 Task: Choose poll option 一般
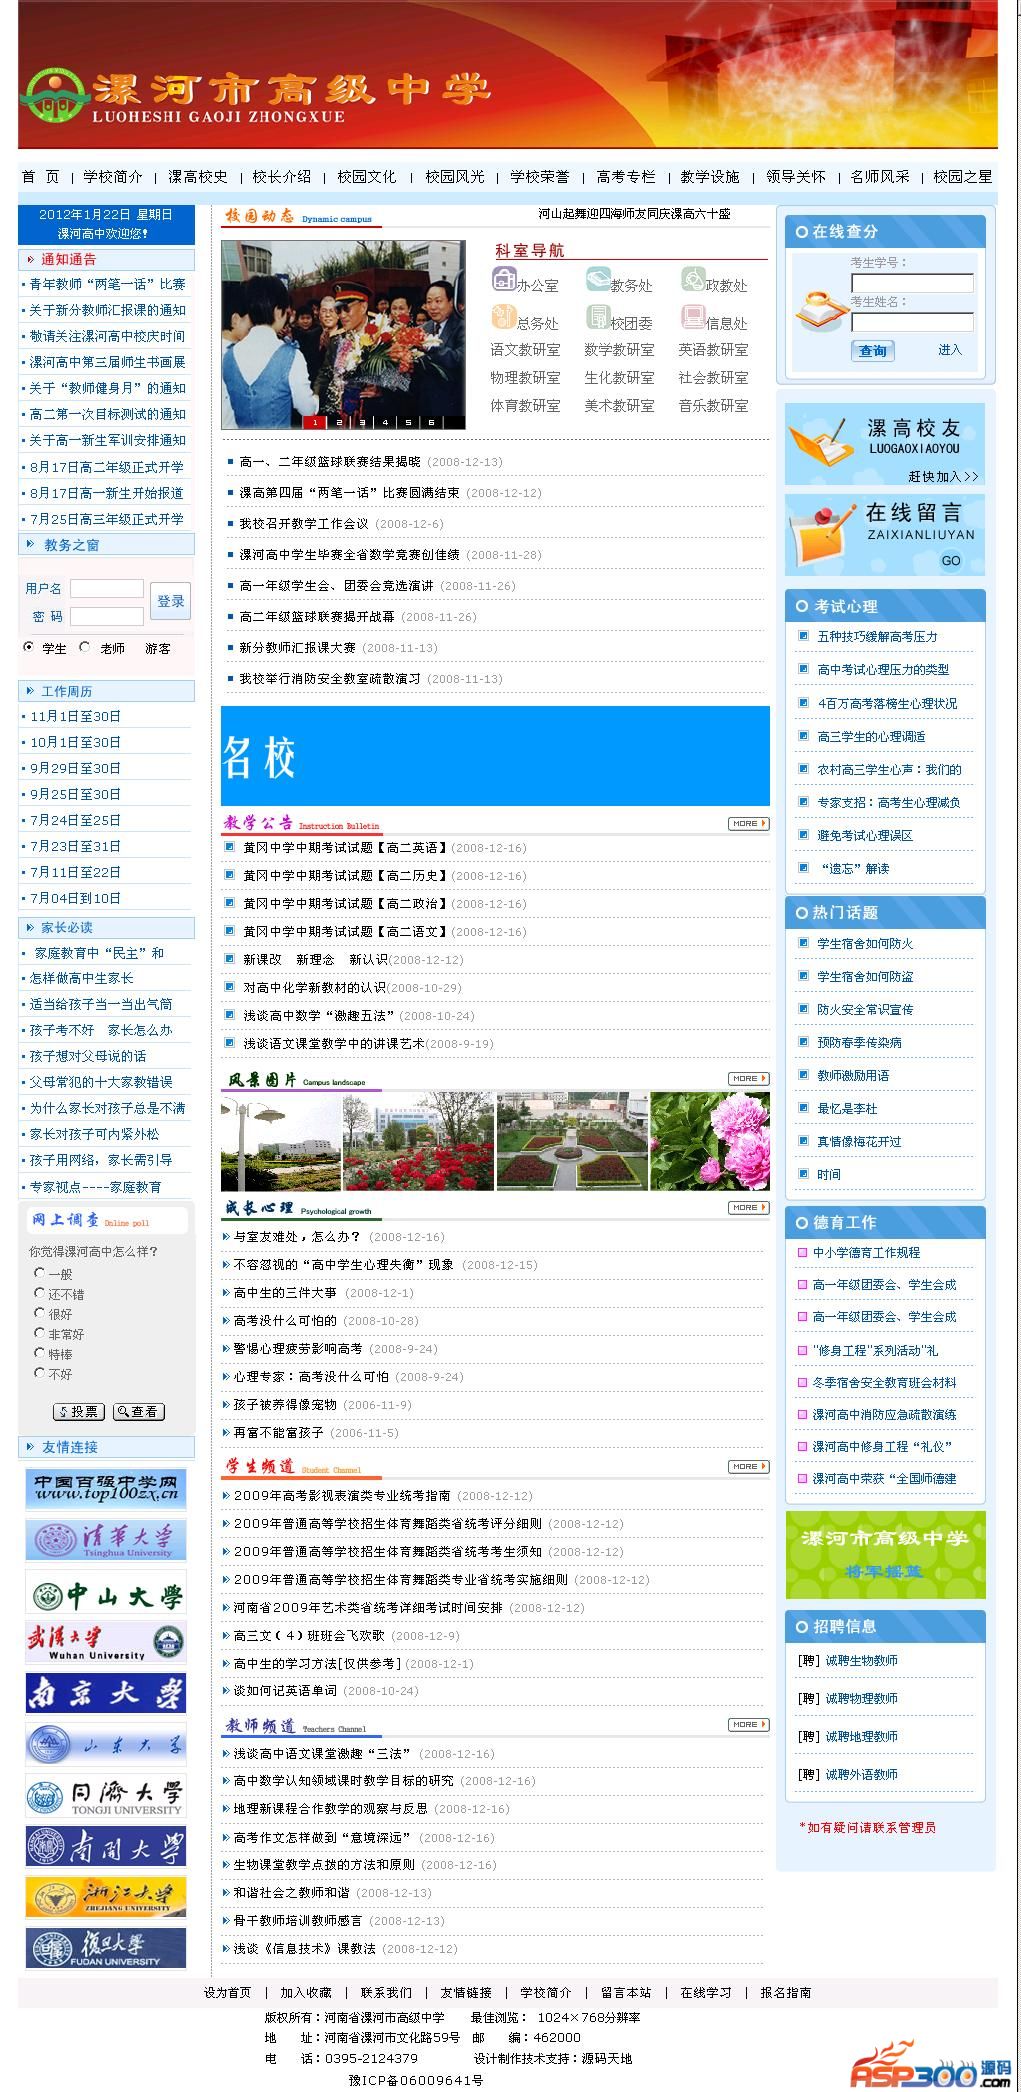(x=39, y=1273)
